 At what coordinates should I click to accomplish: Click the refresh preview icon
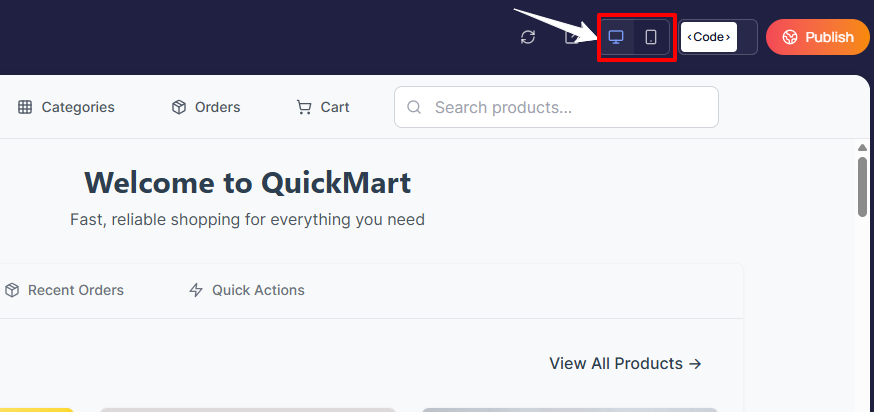click(x=528, y=37)
